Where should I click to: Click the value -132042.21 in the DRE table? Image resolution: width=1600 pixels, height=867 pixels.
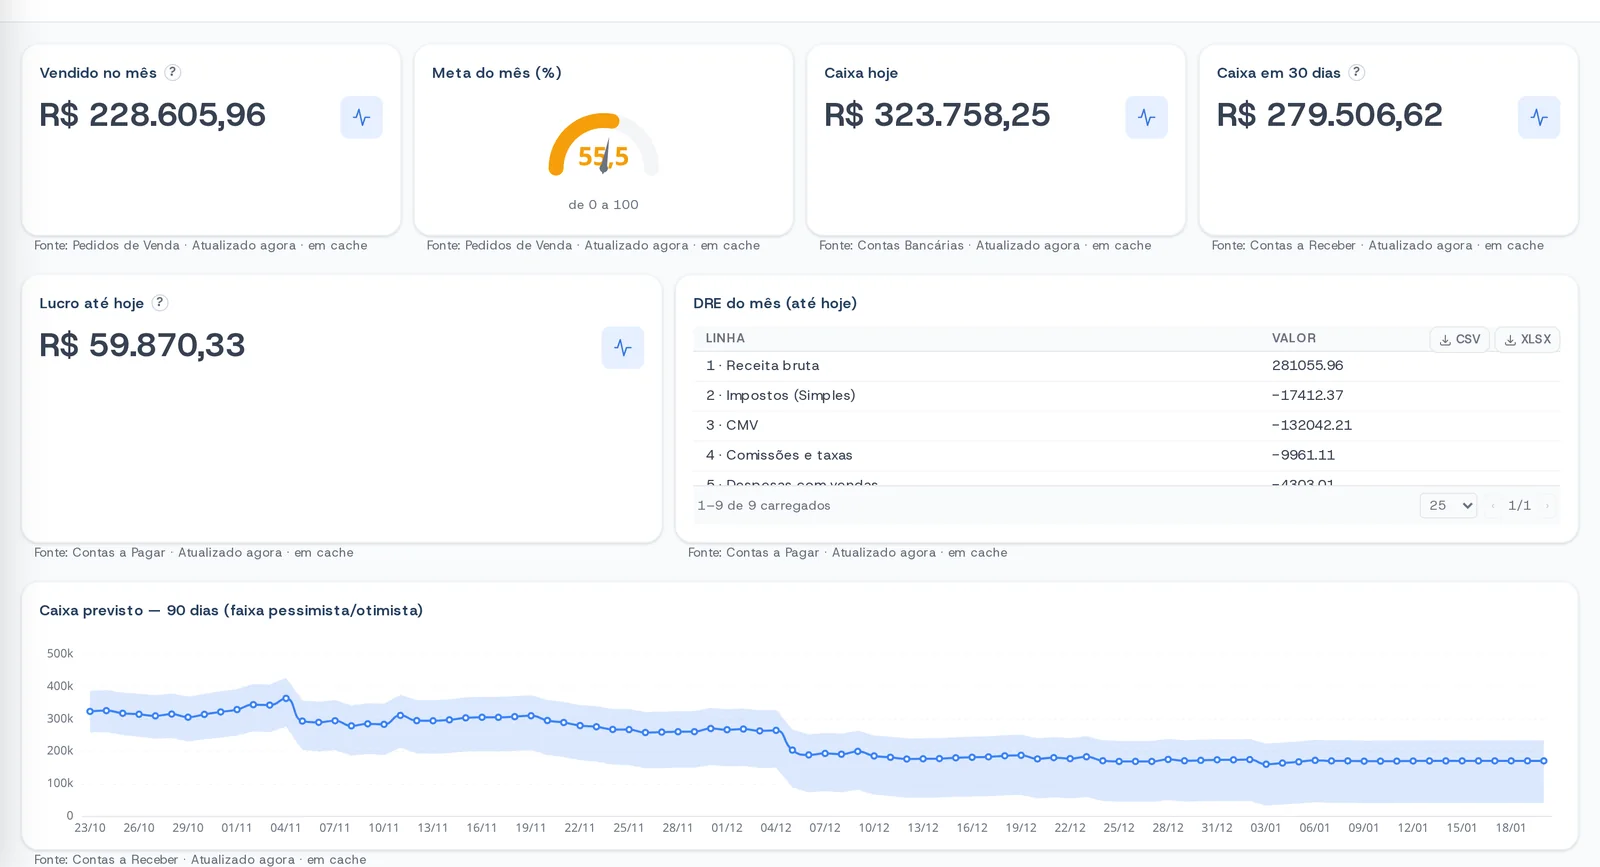point(1312,425)
